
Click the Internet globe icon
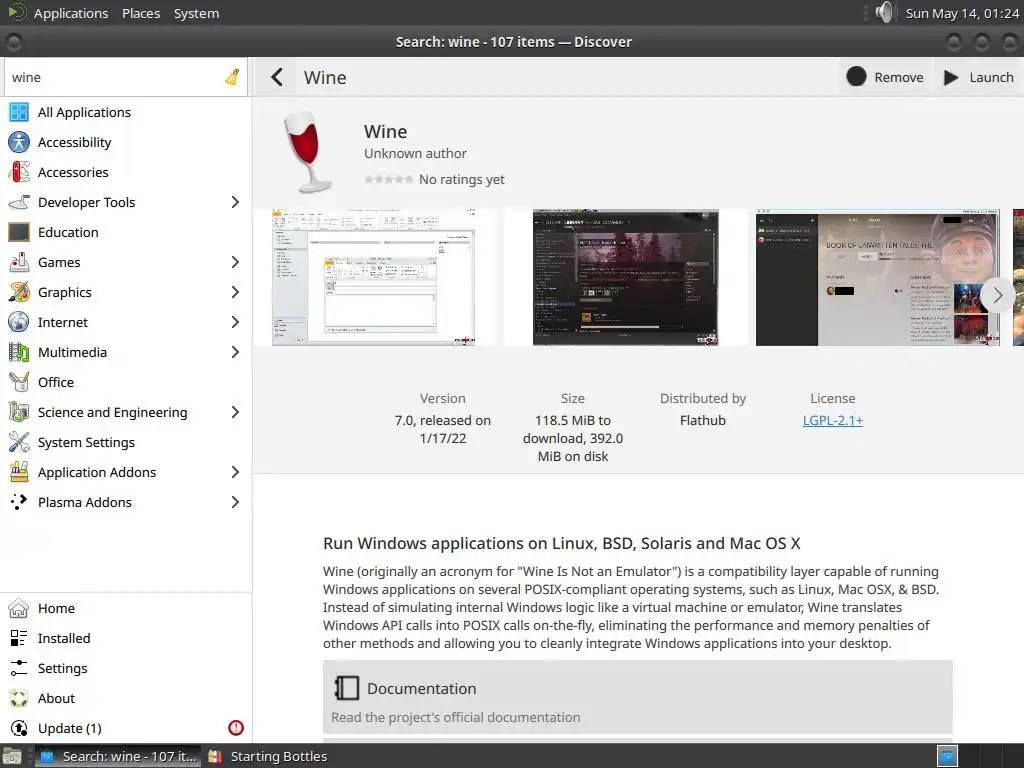click(19, 323)
